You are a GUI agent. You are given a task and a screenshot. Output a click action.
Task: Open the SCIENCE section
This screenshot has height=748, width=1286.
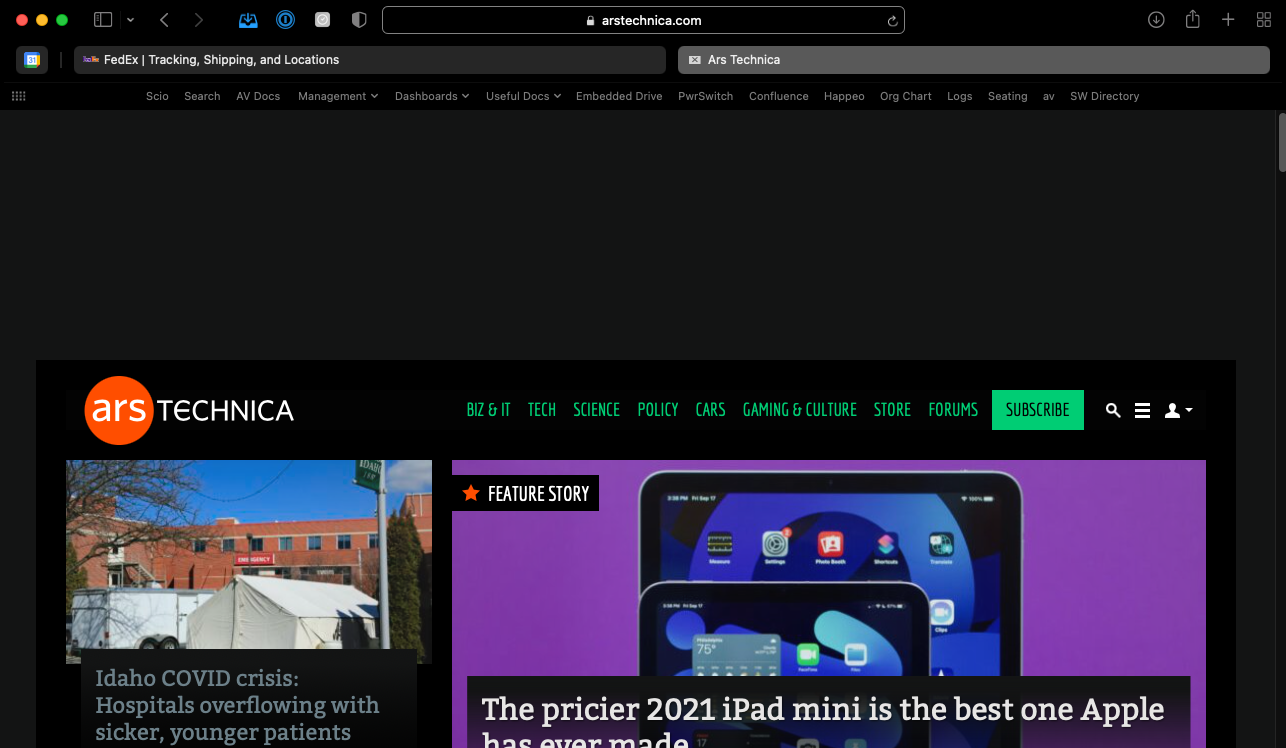pyautogui.click(x=596, y=410)
